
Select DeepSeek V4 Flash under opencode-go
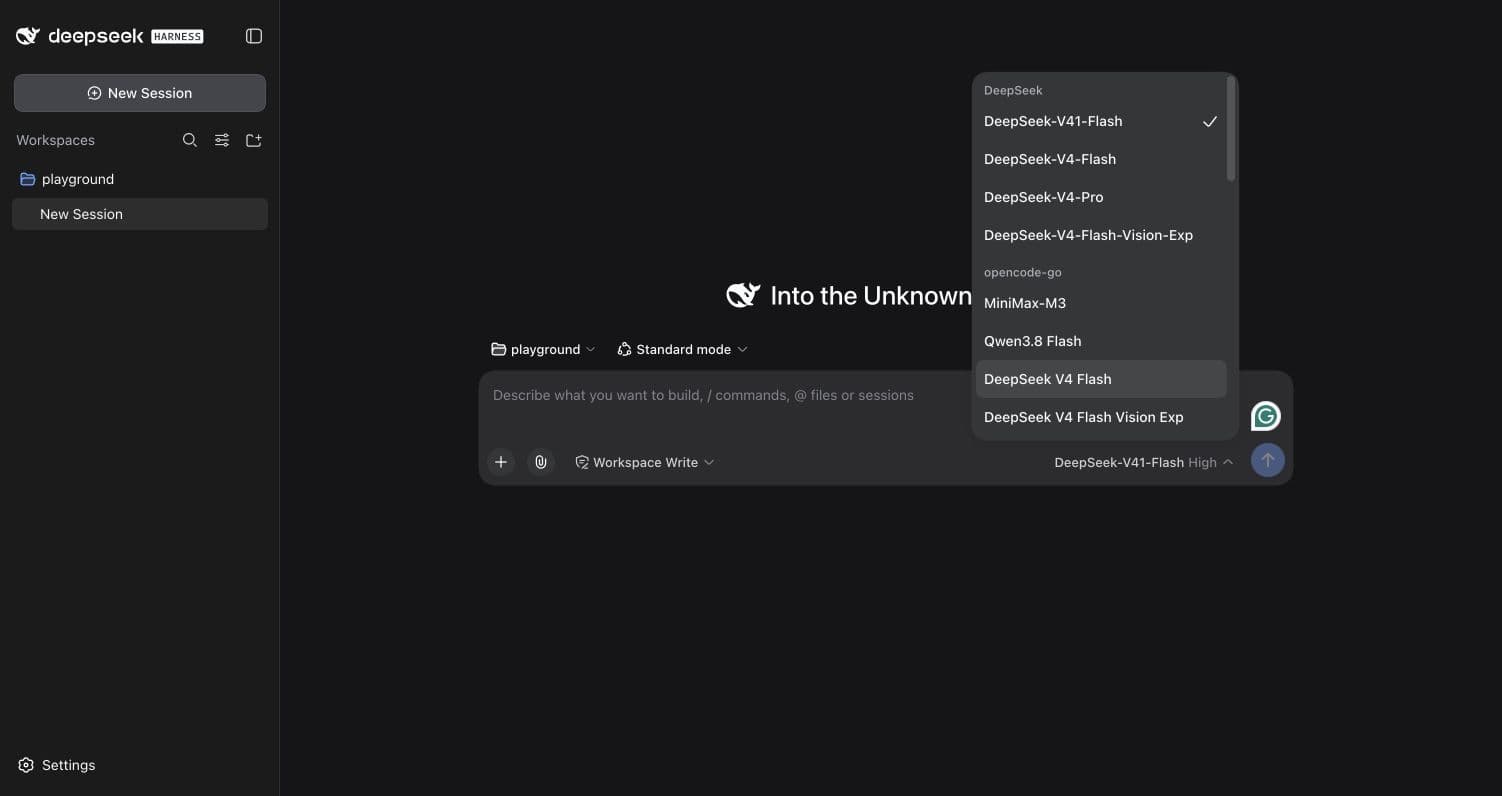1101,379
